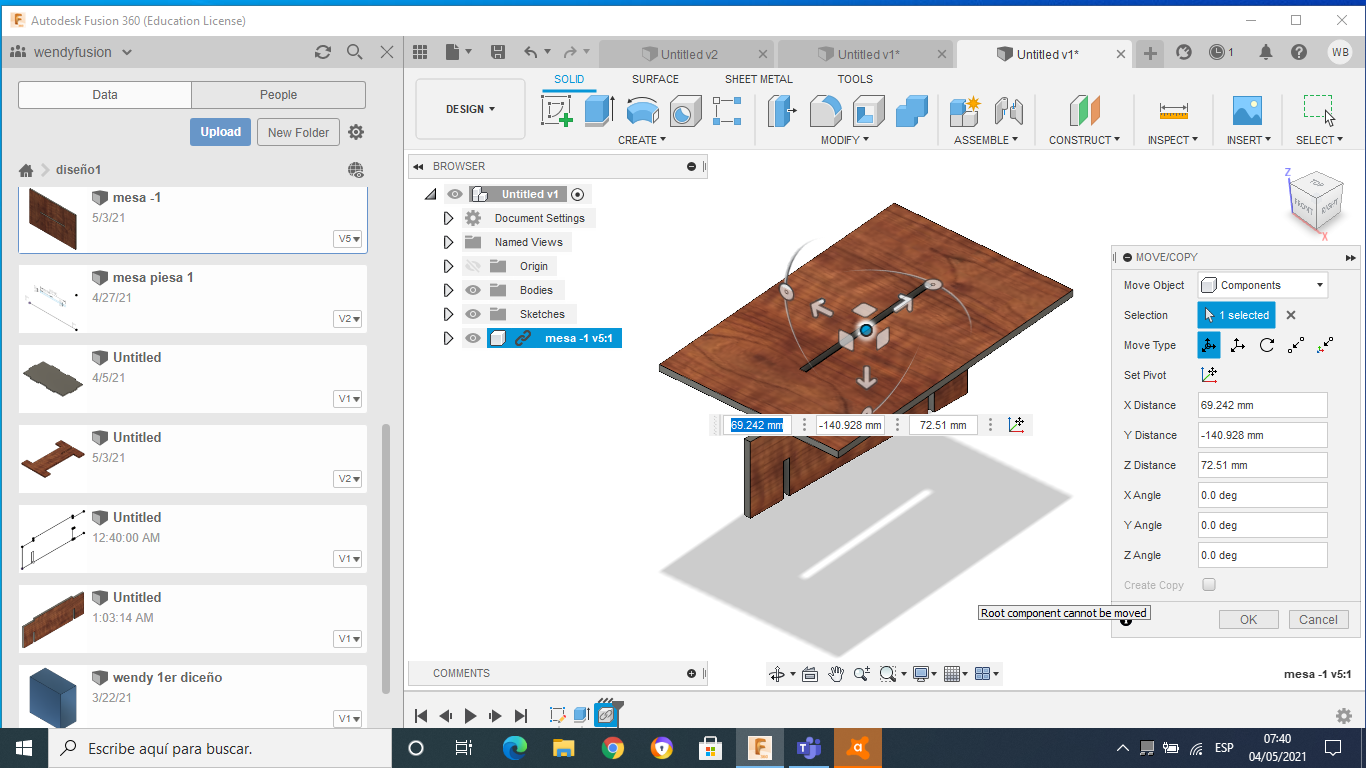Choose Point to Point move type
The image size is (1366, 768).
coord(1296,345)
